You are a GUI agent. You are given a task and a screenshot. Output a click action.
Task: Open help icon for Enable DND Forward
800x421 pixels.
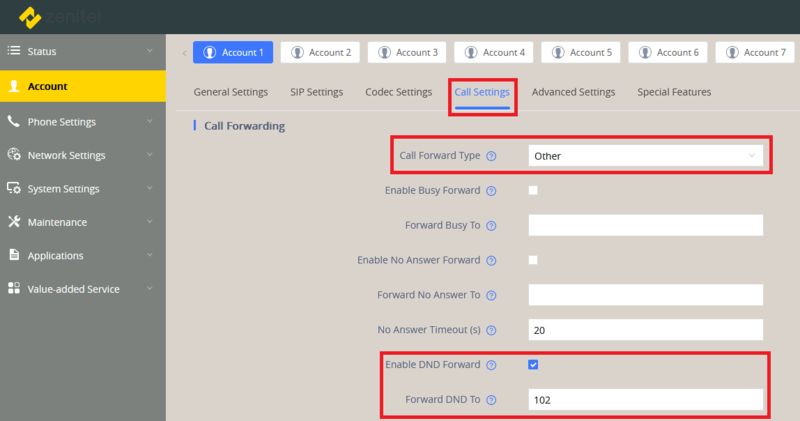click(491, 365)
